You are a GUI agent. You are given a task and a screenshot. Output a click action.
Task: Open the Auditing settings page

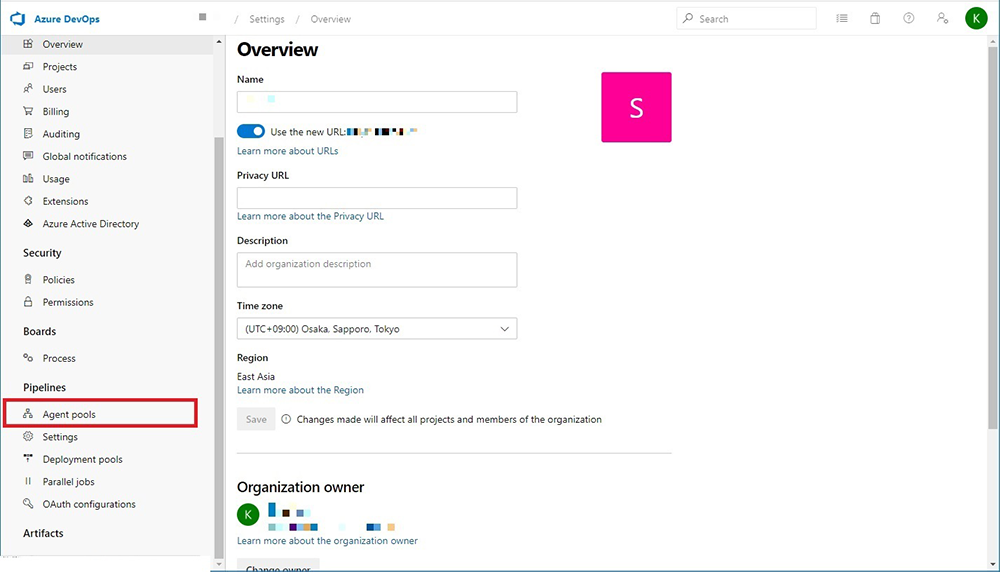(x=61, y=134)
